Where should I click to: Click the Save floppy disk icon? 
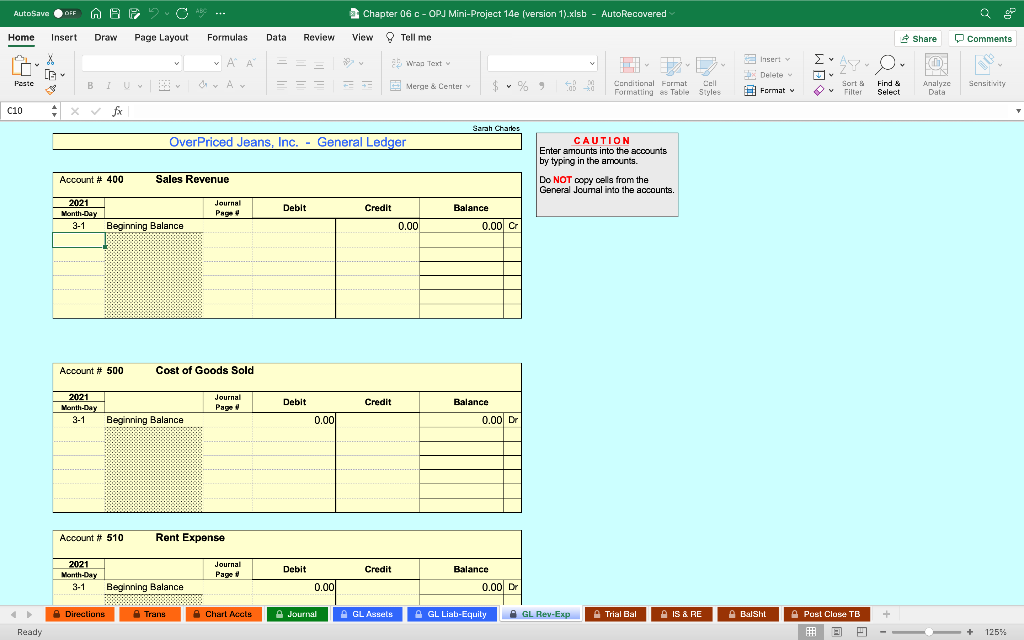click(115, 14)
